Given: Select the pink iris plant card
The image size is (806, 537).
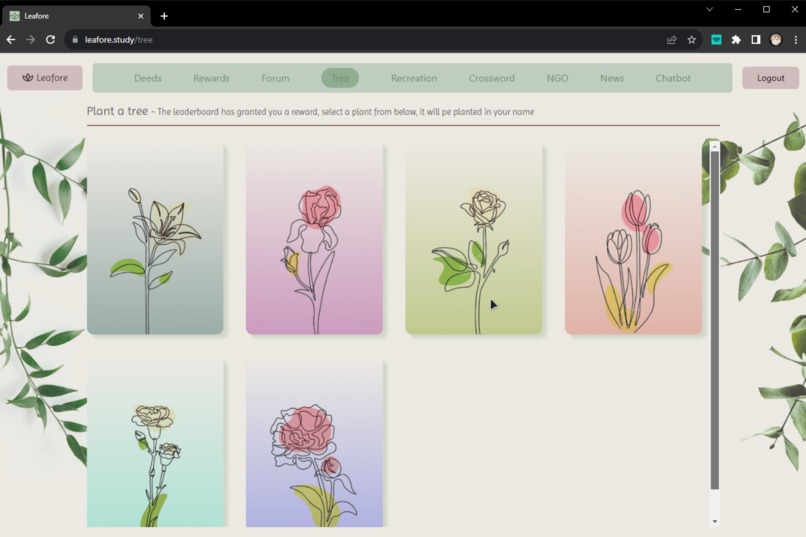Looking at the screenshot, I should pyautogui.click(x=314, y=239).
